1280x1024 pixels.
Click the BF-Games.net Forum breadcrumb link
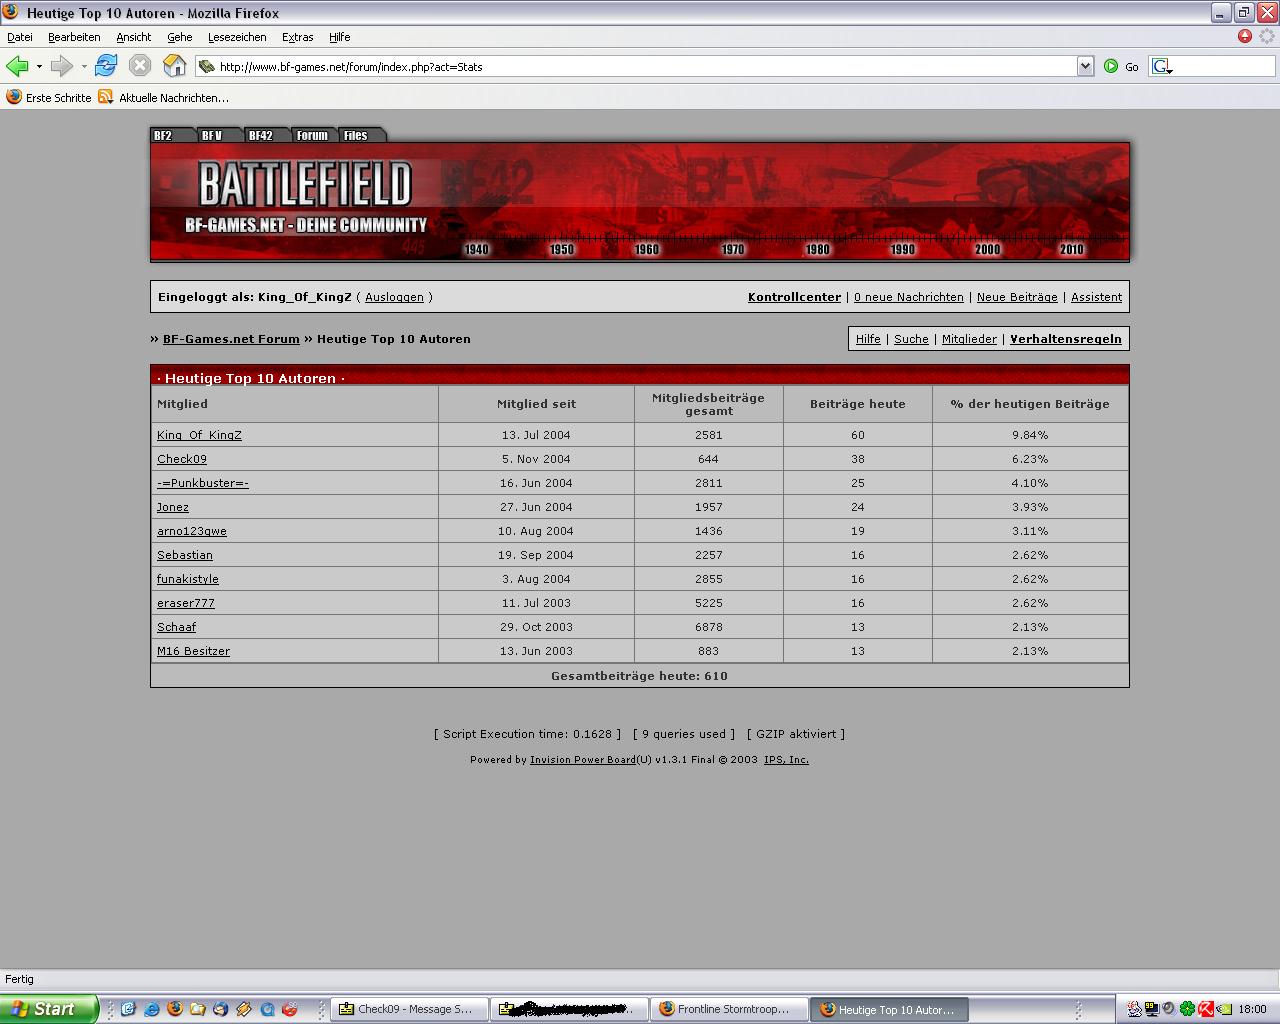pos(231,339)
